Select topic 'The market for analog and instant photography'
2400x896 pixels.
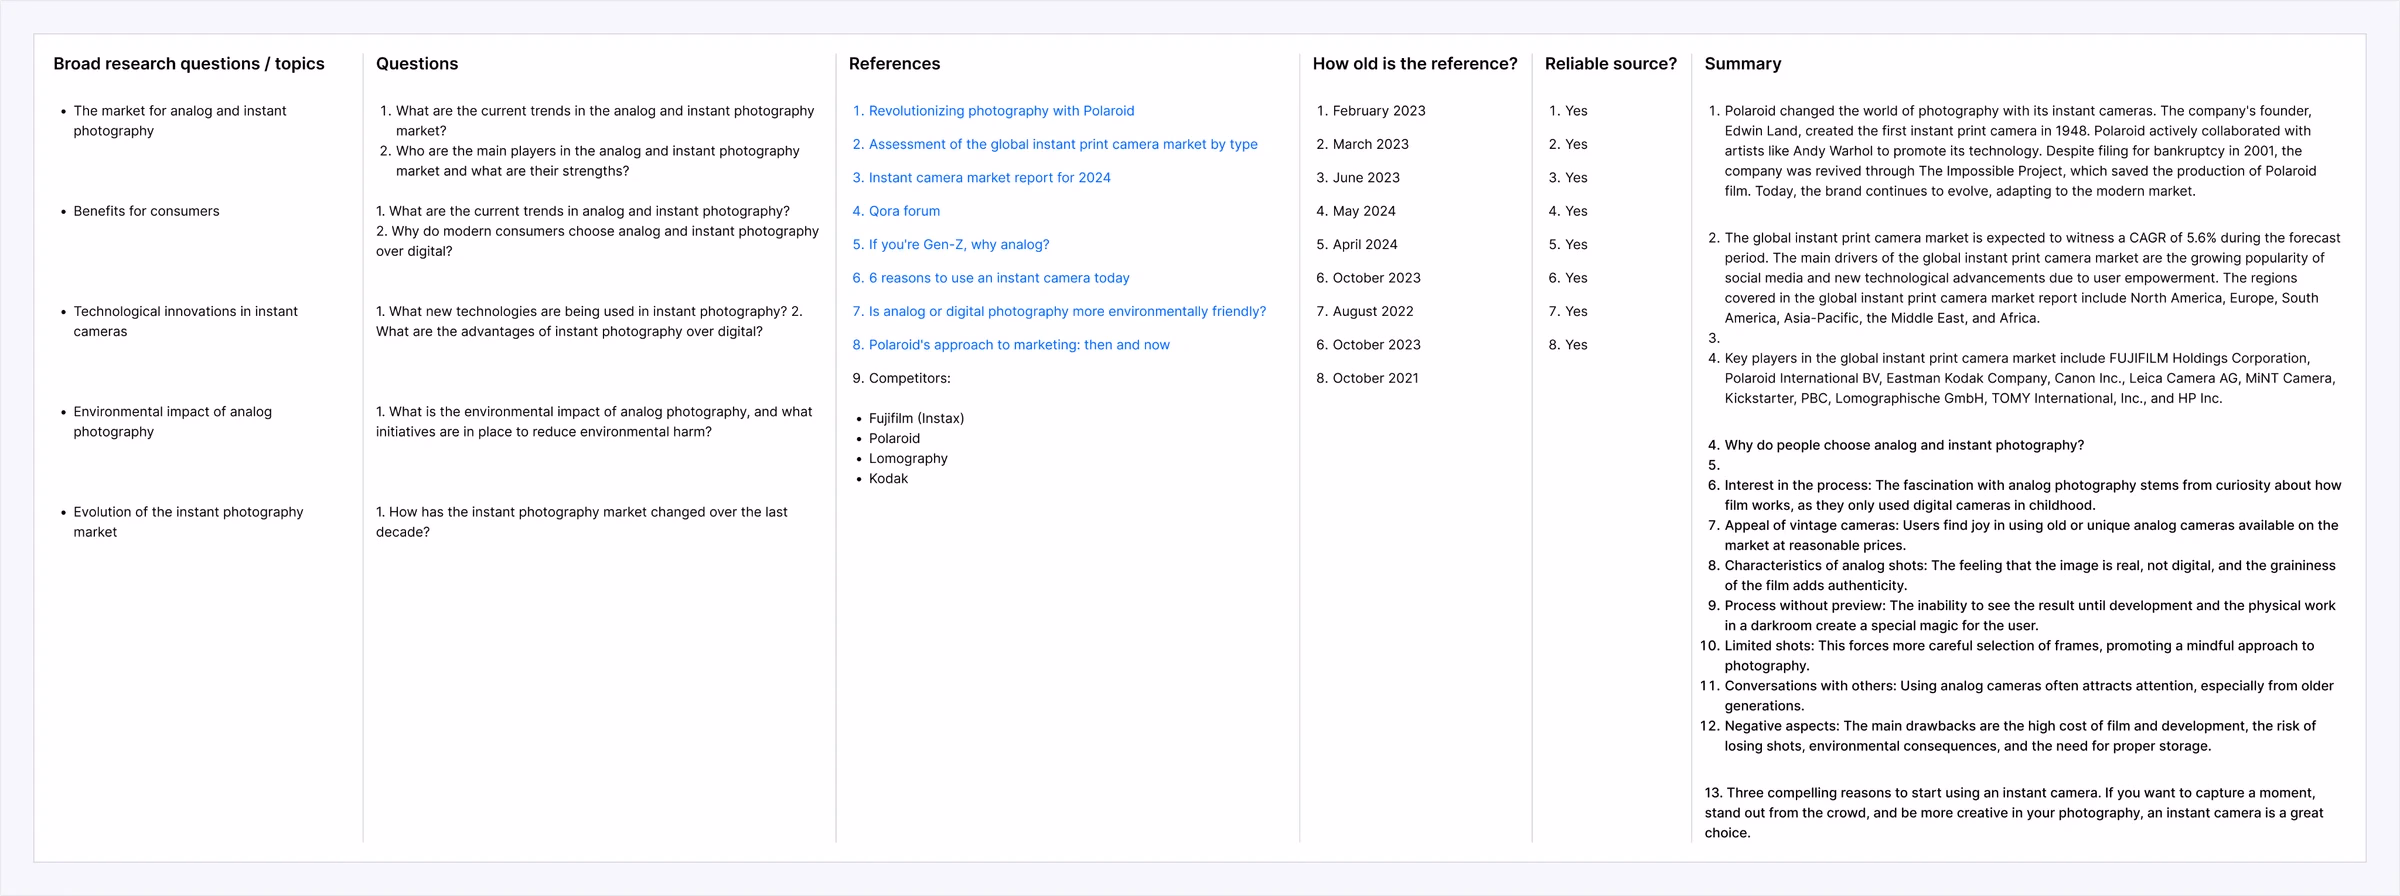[180, 121]
